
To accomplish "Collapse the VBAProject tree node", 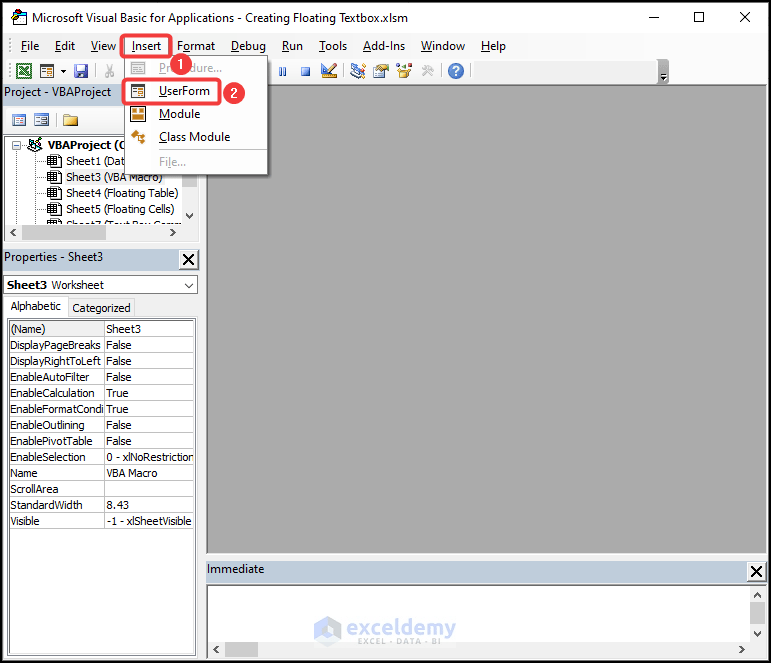I will 16,146.
